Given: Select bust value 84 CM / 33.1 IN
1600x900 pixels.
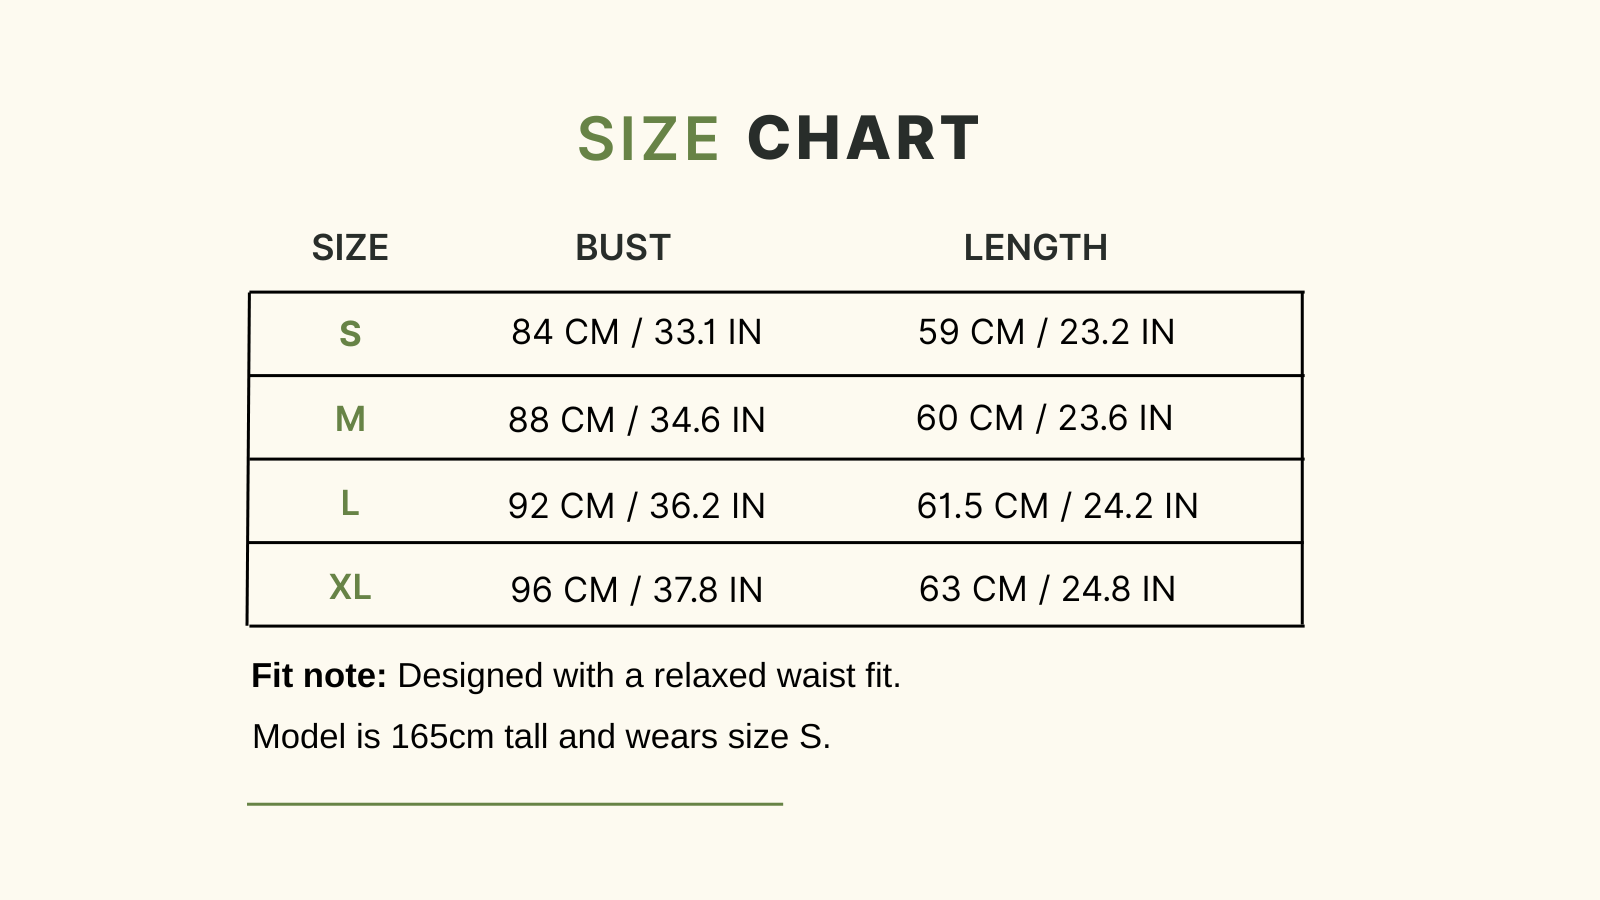Looking at the screenshot, I should (x=637, y=332).
